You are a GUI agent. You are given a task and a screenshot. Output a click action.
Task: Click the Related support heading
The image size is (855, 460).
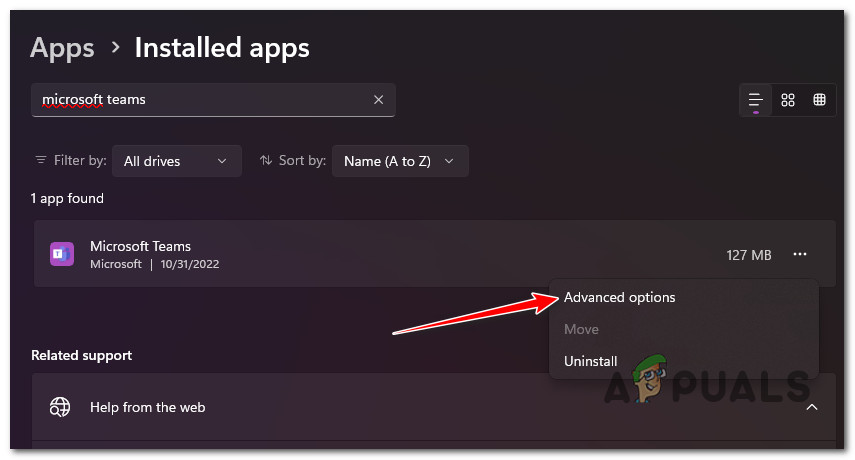81,355
